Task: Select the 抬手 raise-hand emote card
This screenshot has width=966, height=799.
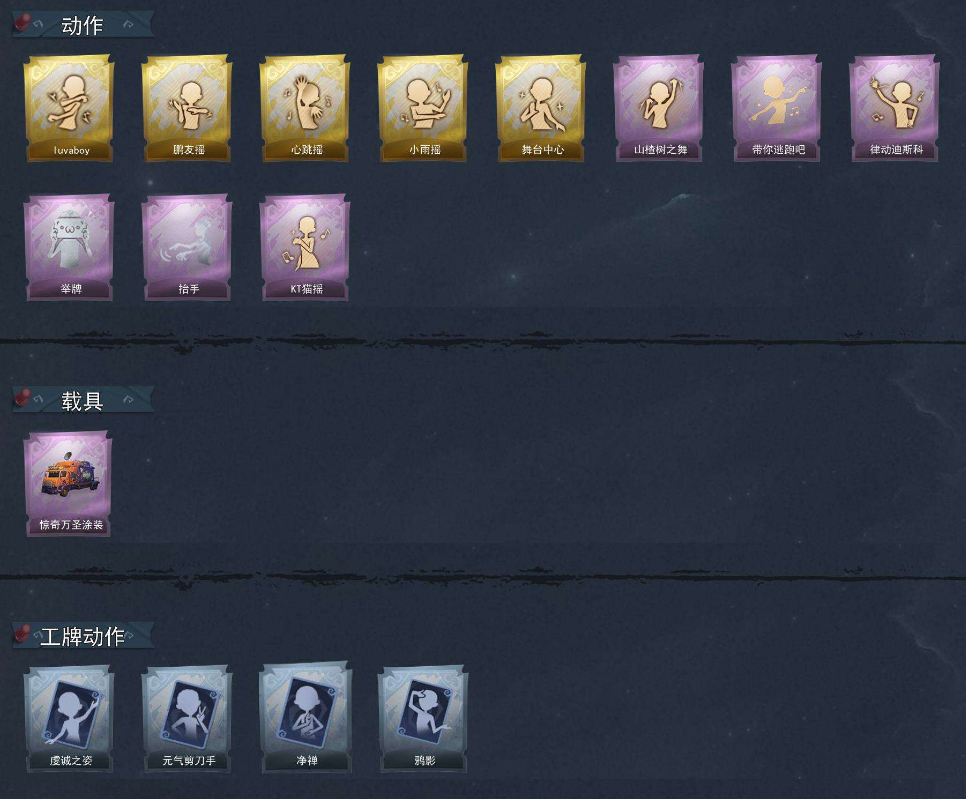Action: point(187,248)
